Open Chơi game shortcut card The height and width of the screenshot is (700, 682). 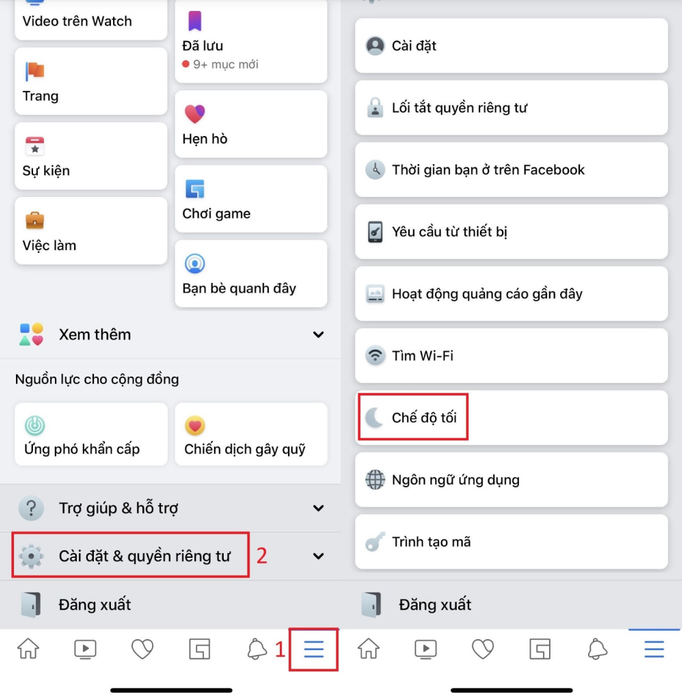pos(251,199)
